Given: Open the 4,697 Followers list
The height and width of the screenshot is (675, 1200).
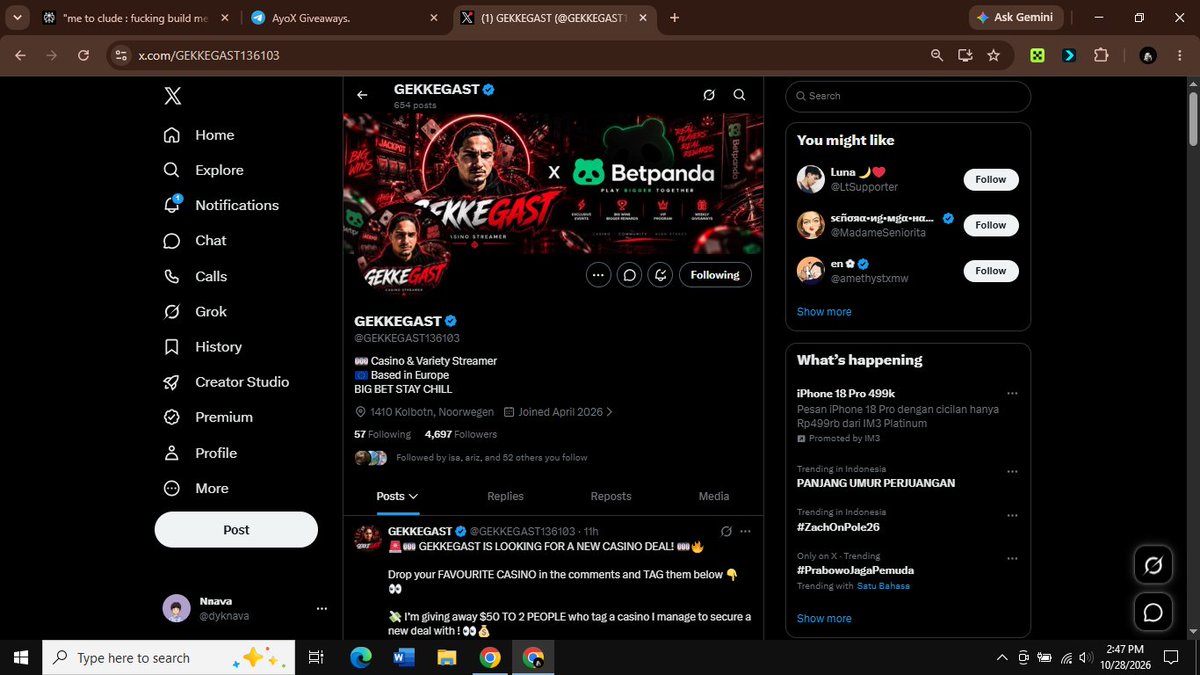Looking at the screenshot, I should click(x=460, y=435).
